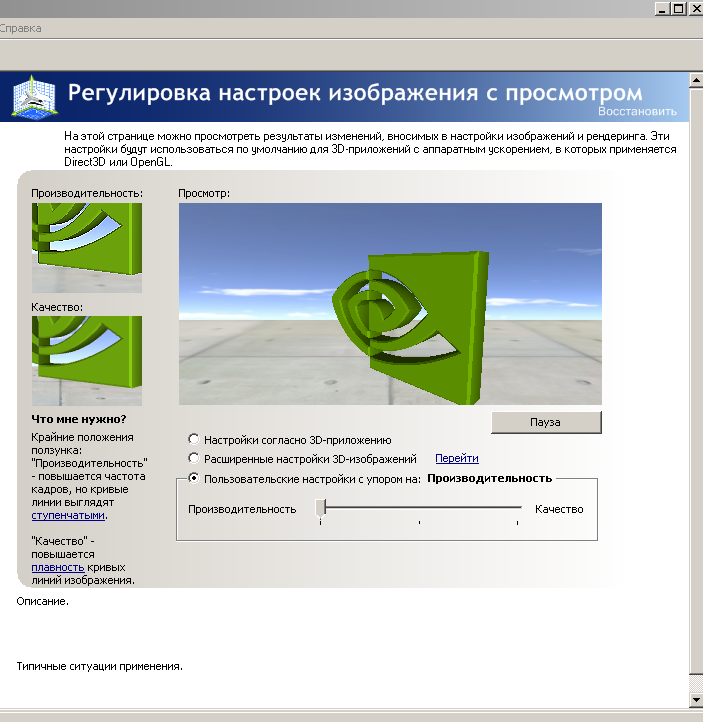Click the Производительность sample thumbnail
Image resolution: width=703 pixels, height=722 pixels.
click(x=86, y=247)
